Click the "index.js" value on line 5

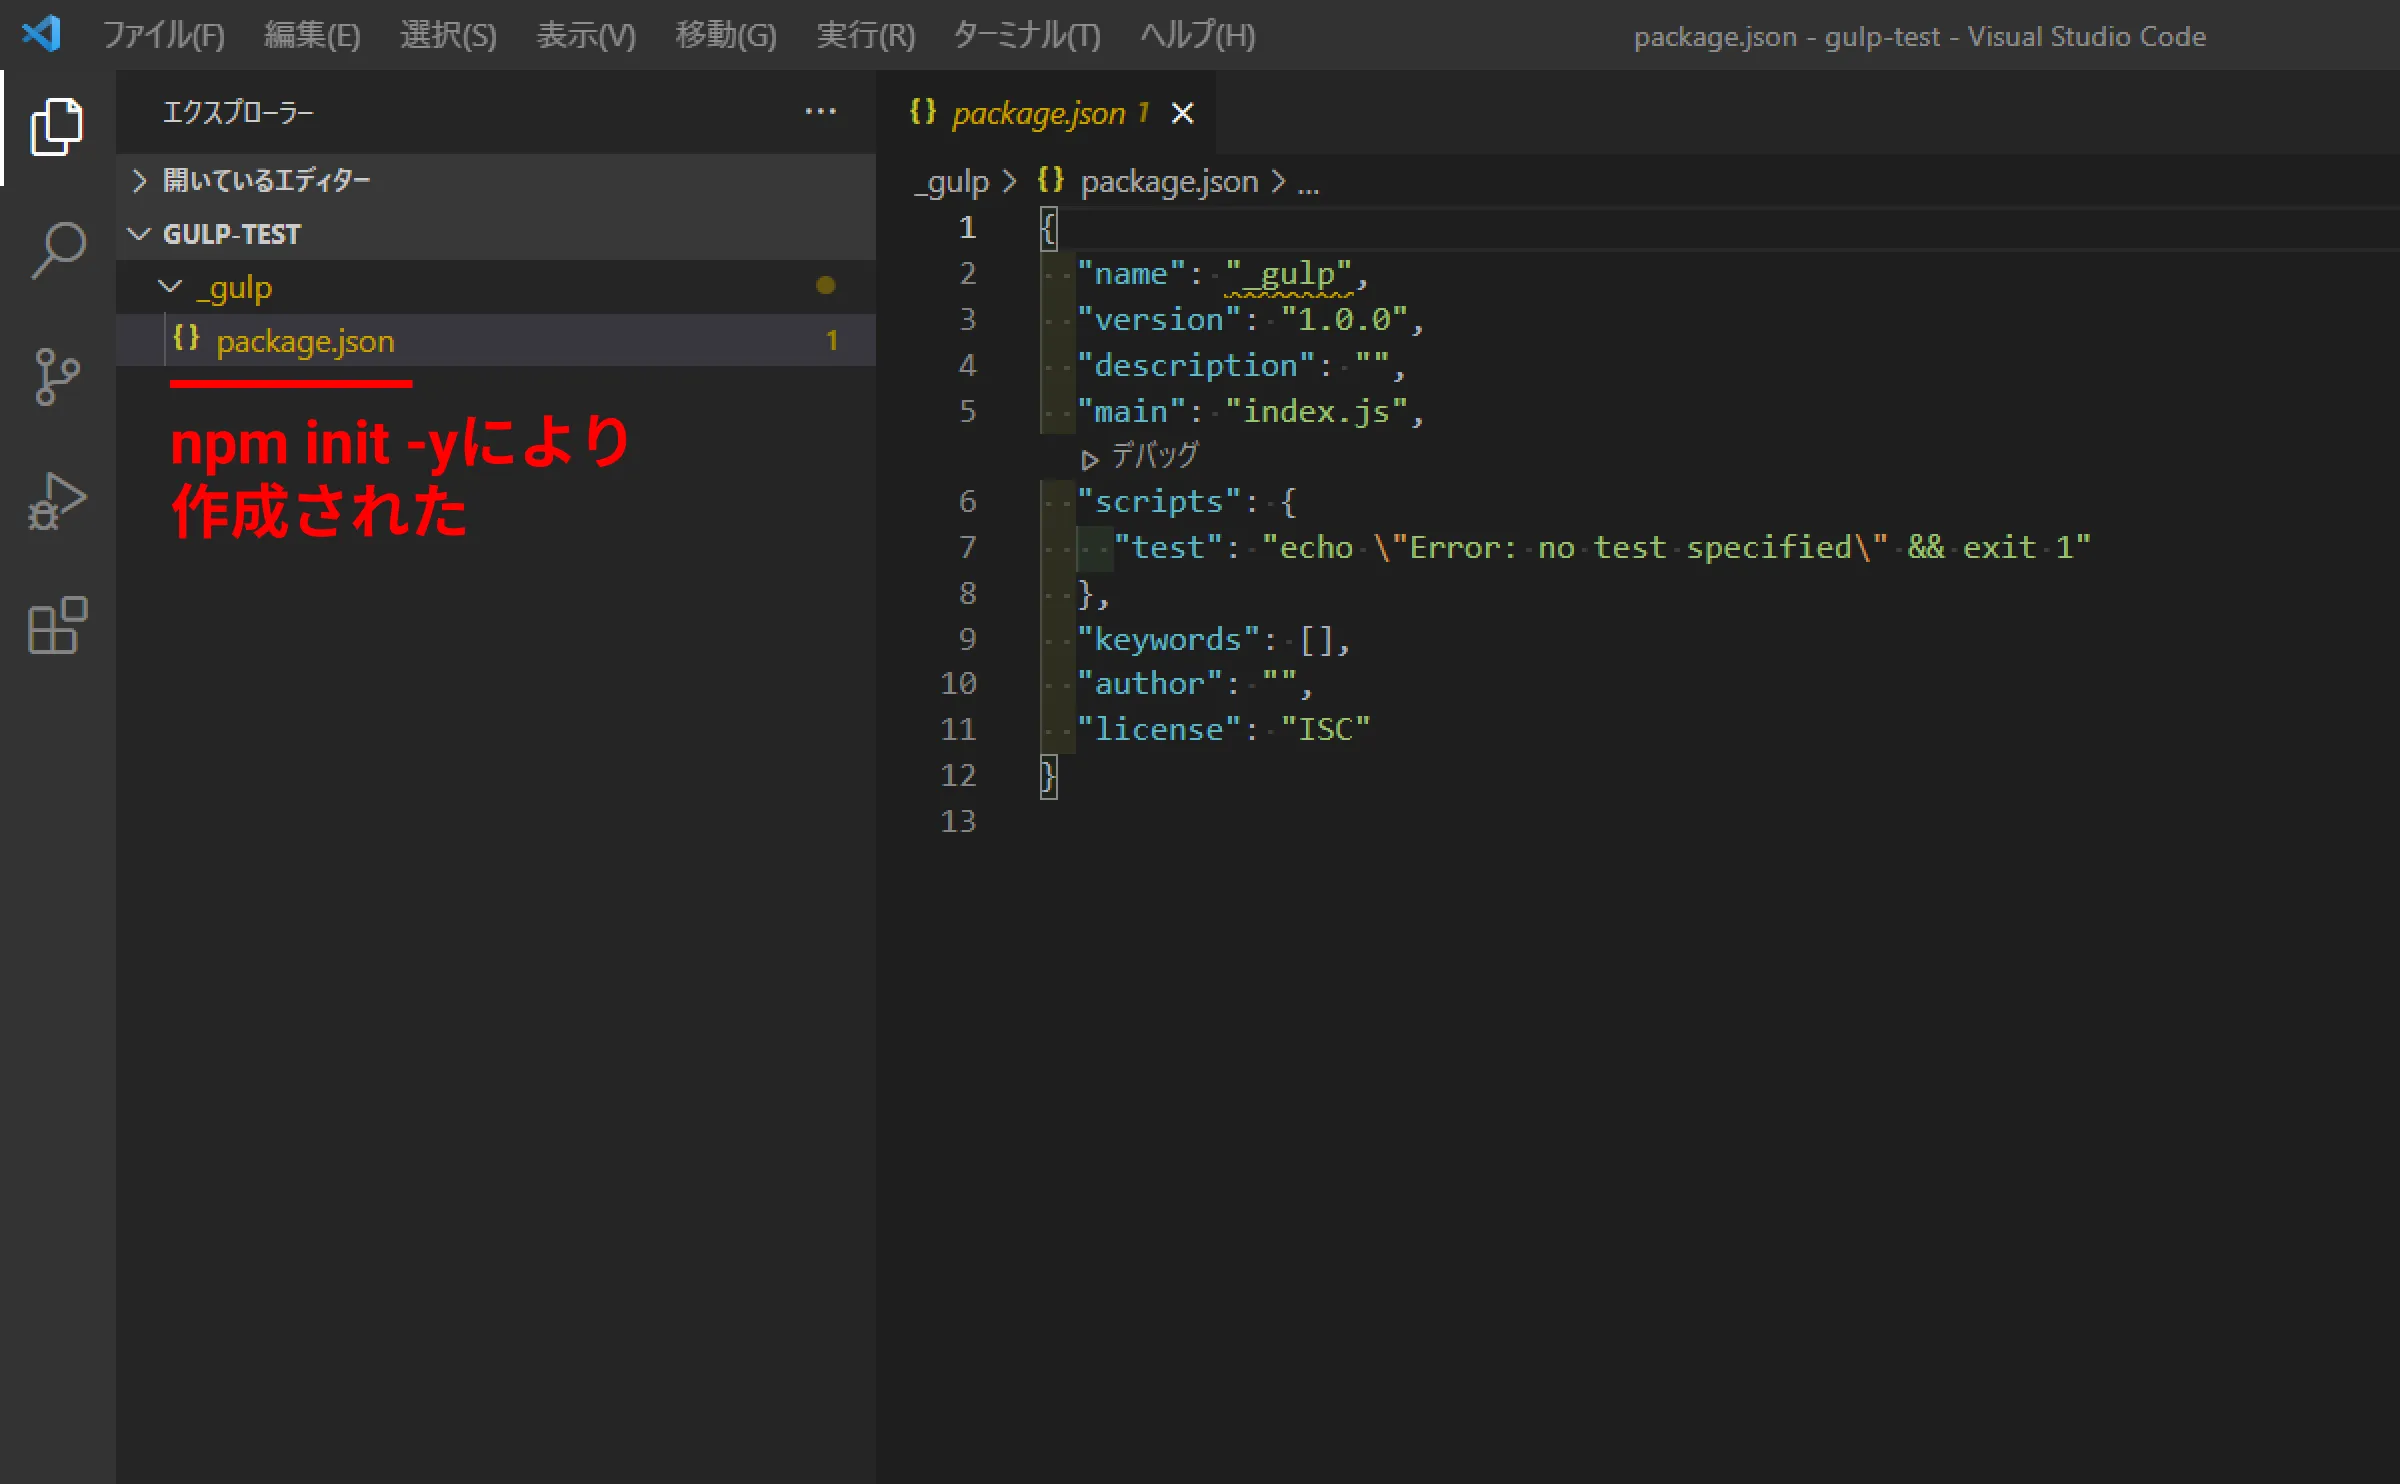pyautogui.click(x=1316, y=412)
